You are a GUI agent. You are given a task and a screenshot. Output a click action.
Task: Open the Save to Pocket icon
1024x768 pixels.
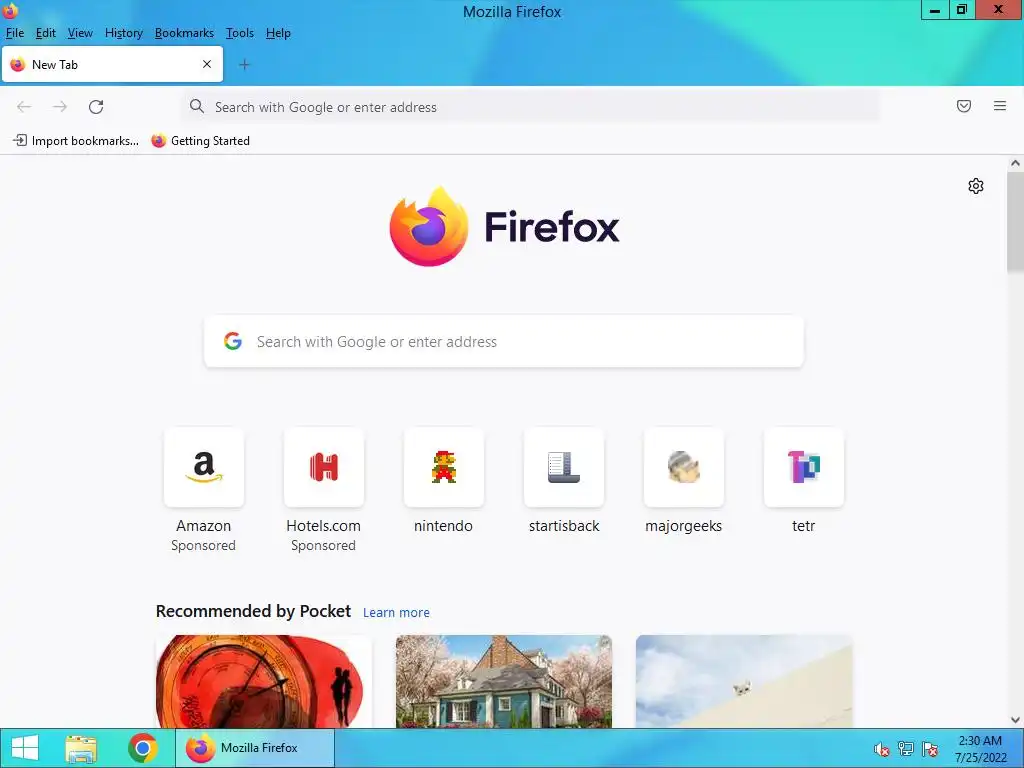964,106
